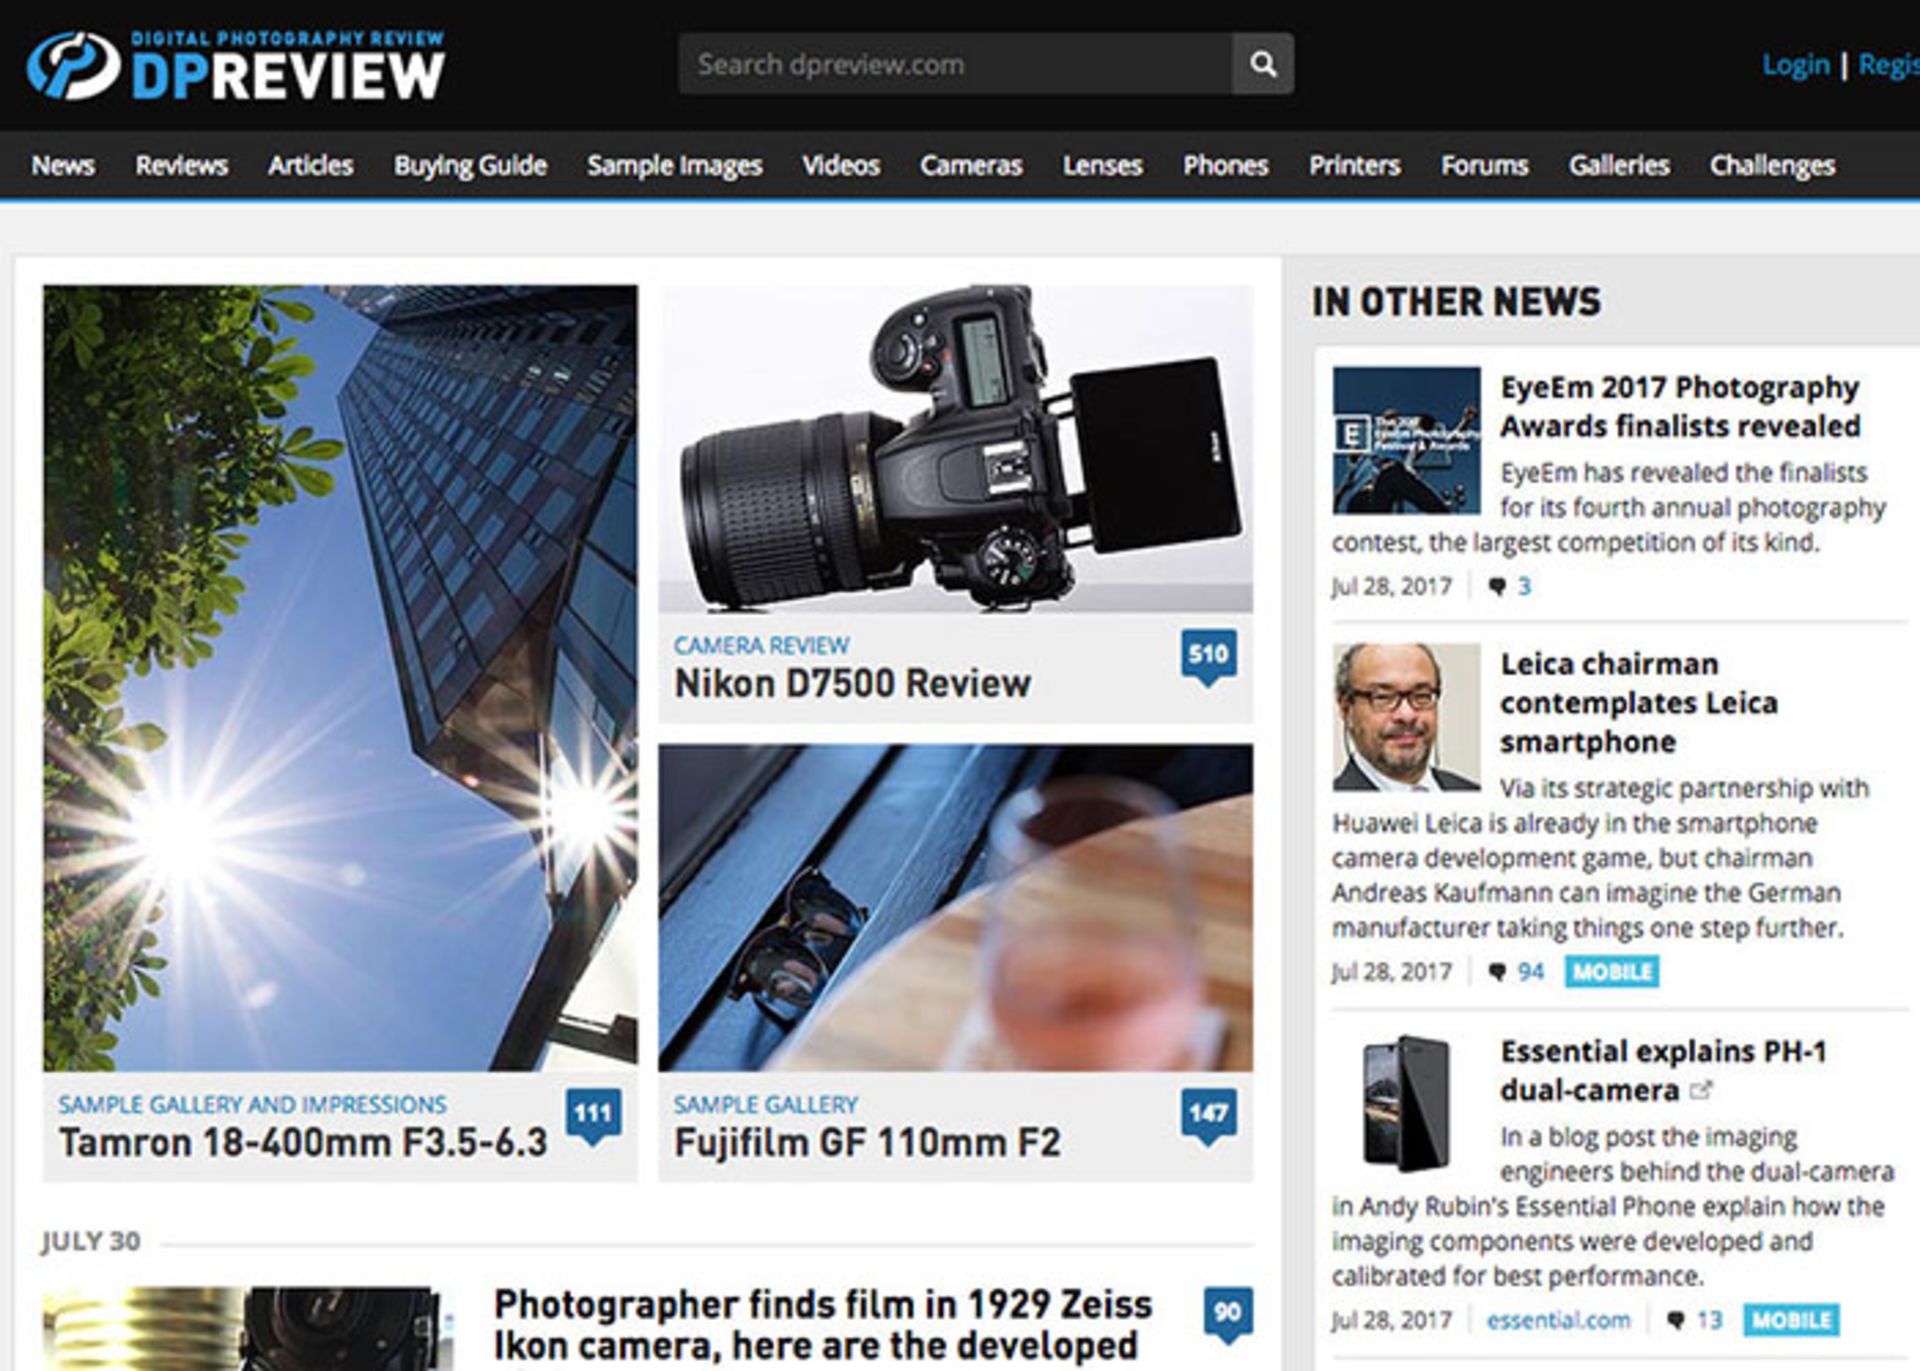1920x1371 pixels.
Task: Click in the Search dpreview.com field
Action: click(x=955, y=64)
